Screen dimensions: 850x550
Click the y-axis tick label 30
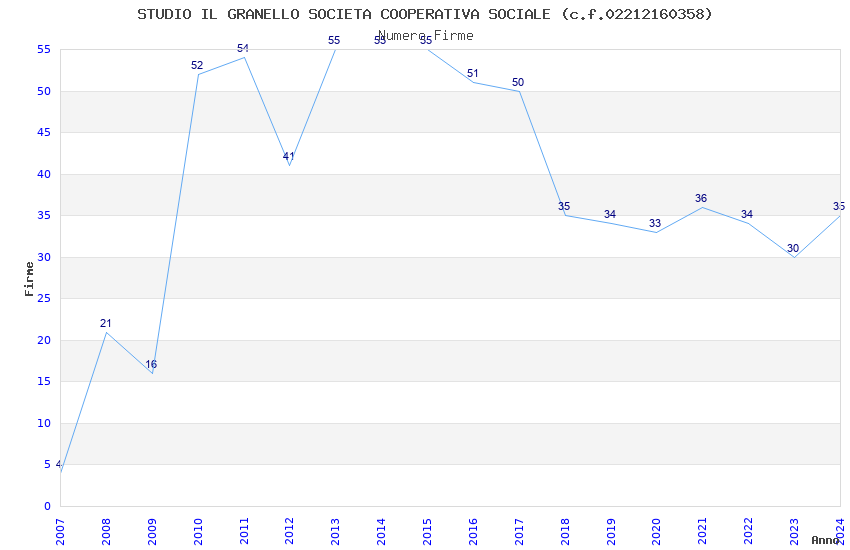44,257
